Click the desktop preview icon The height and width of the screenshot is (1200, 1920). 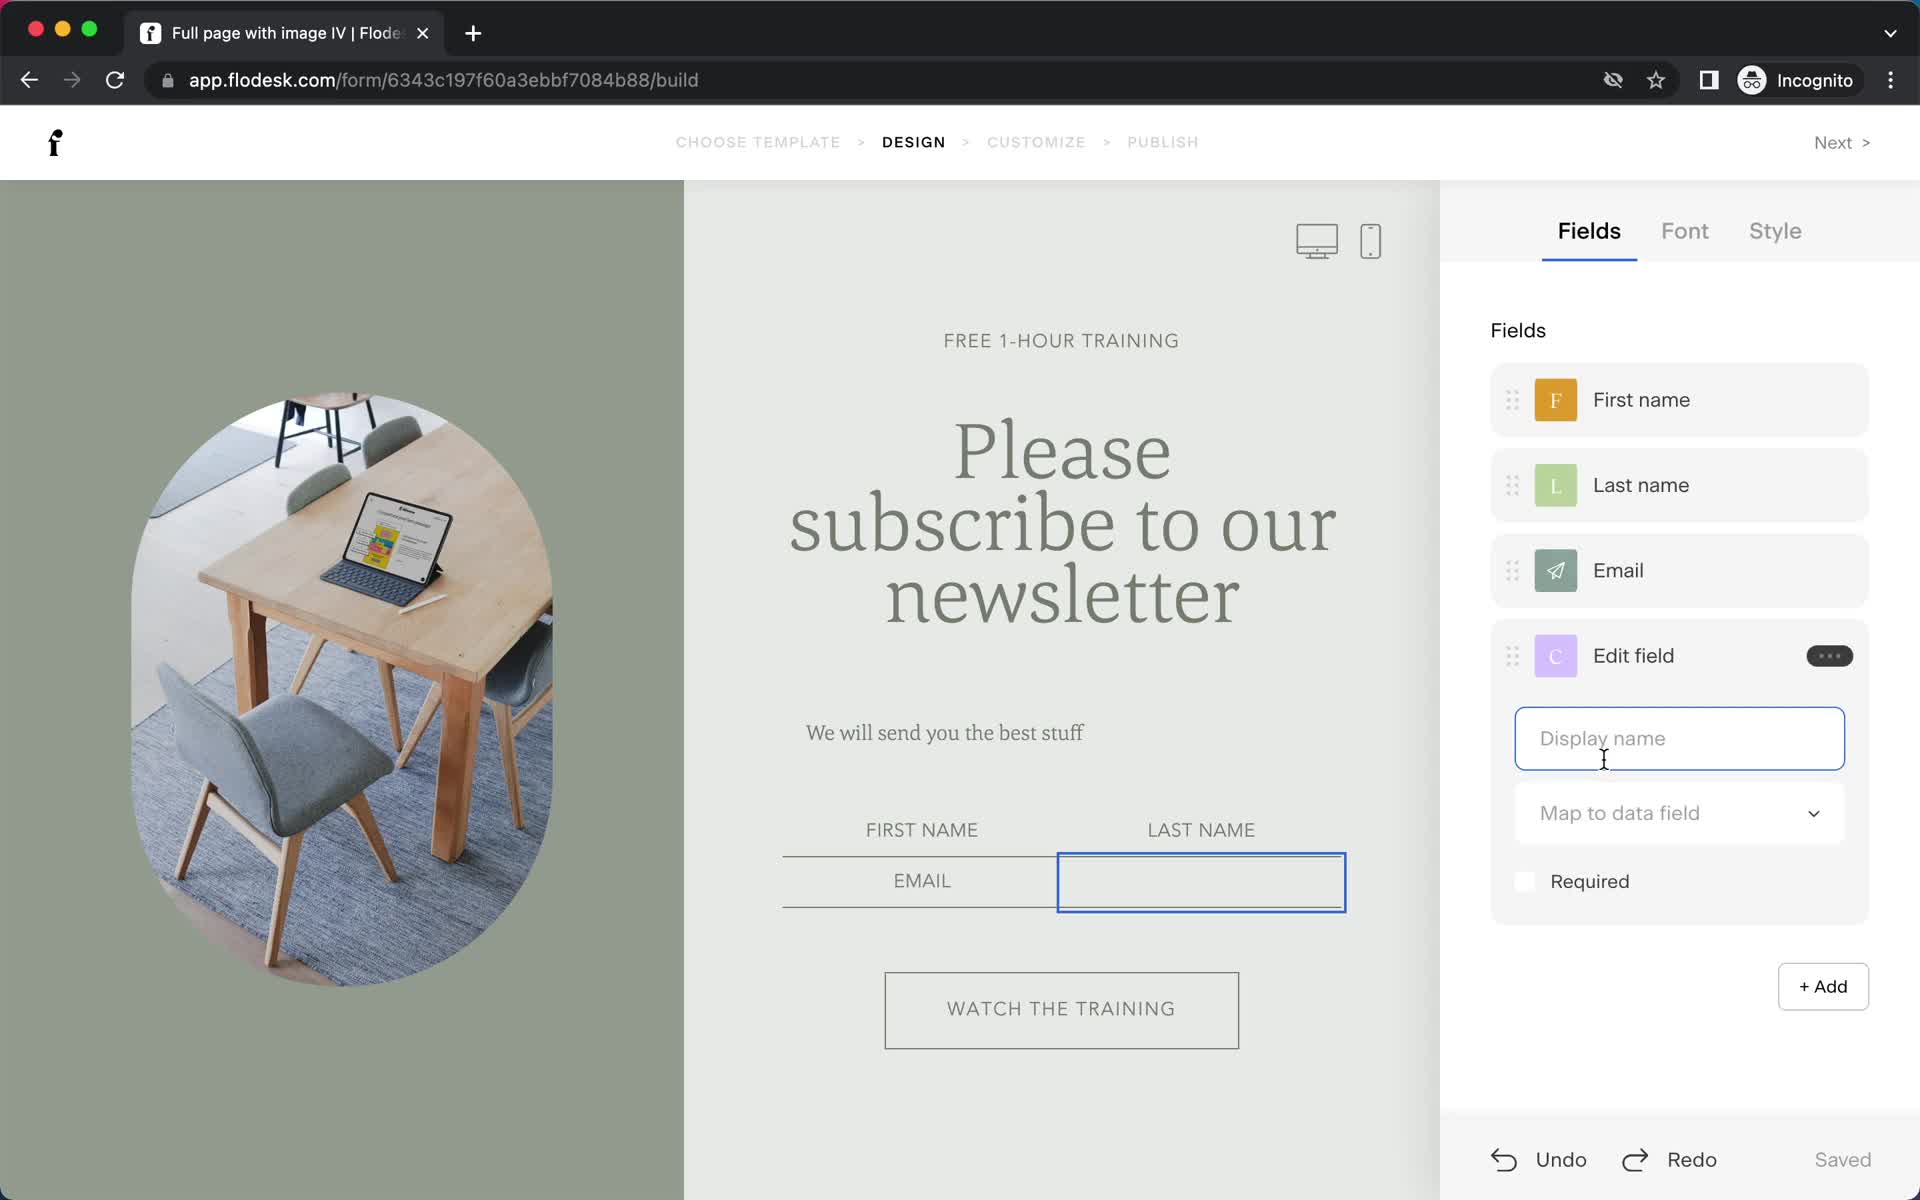tap(1317, 239)
